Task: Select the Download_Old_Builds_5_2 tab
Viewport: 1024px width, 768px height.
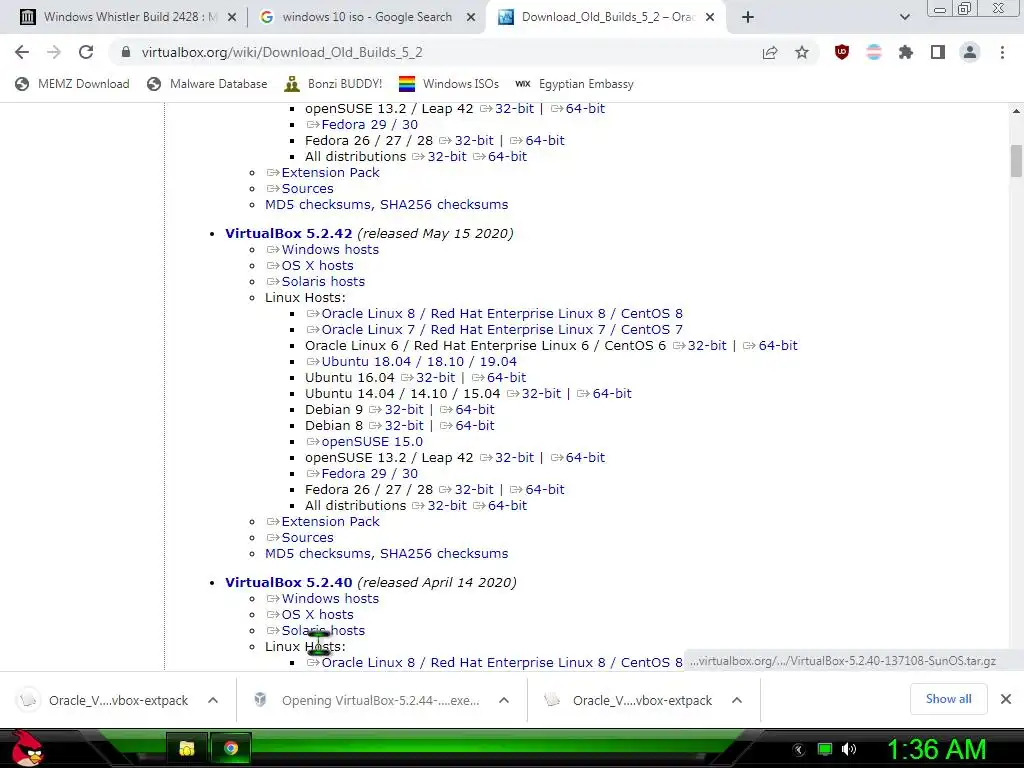Action: coord(607,17)
